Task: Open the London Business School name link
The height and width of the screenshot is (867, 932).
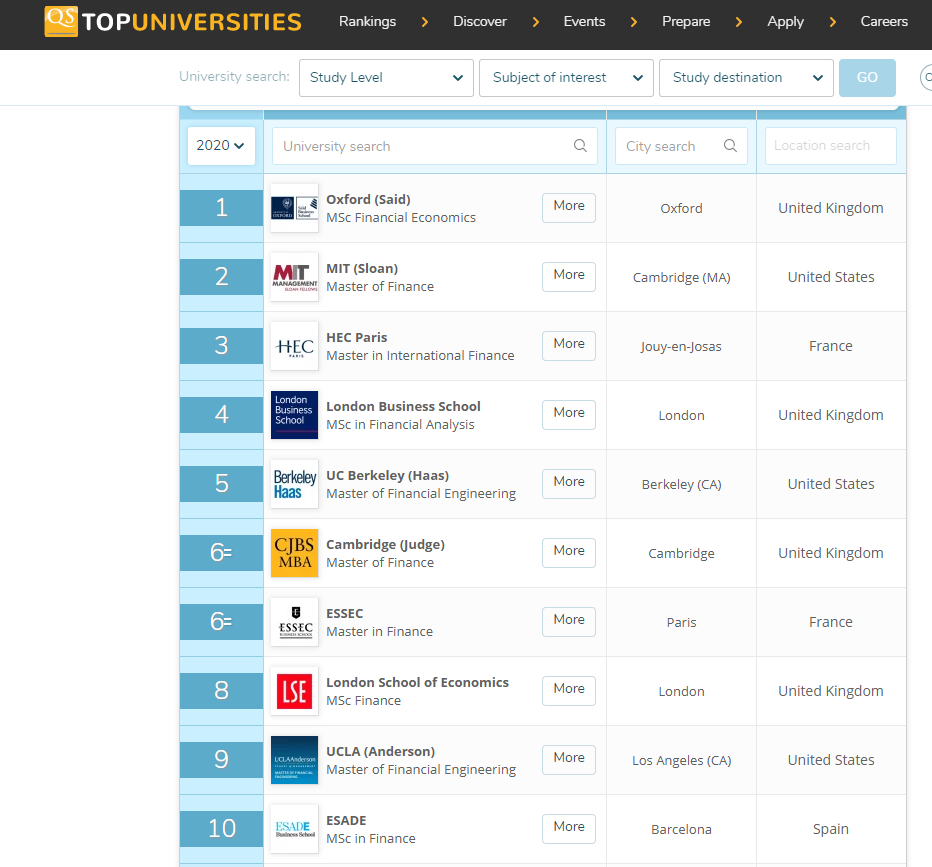Action: pyautogui.click(x=403, y=406)
